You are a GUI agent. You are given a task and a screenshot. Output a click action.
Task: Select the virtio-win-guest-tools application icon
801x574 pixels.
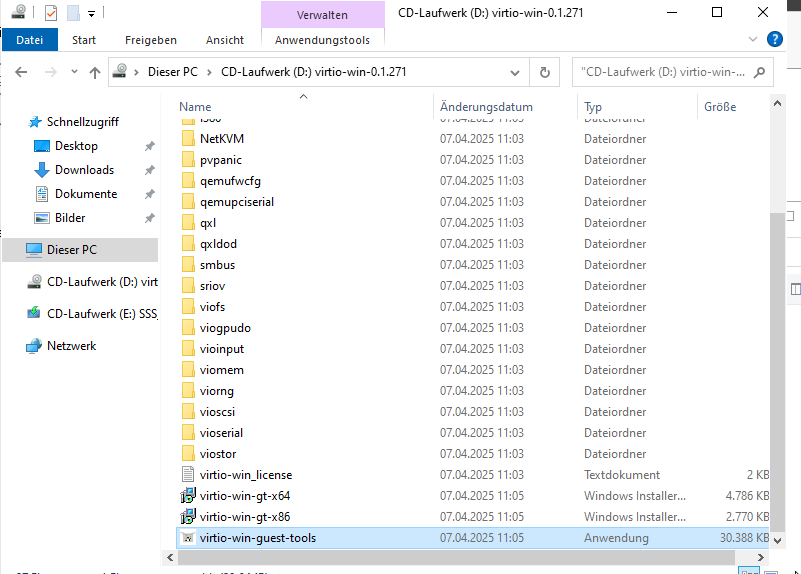(188, 538)
